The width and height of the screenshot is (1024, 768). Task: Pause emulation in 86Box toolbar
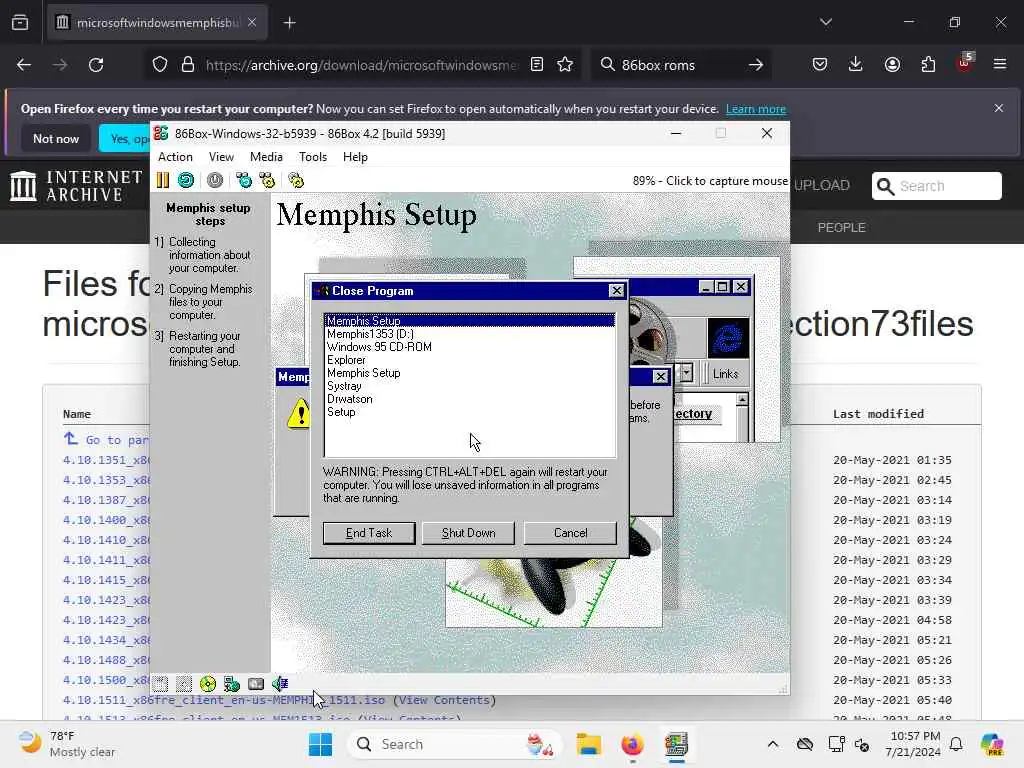click(x=163, y=180)
